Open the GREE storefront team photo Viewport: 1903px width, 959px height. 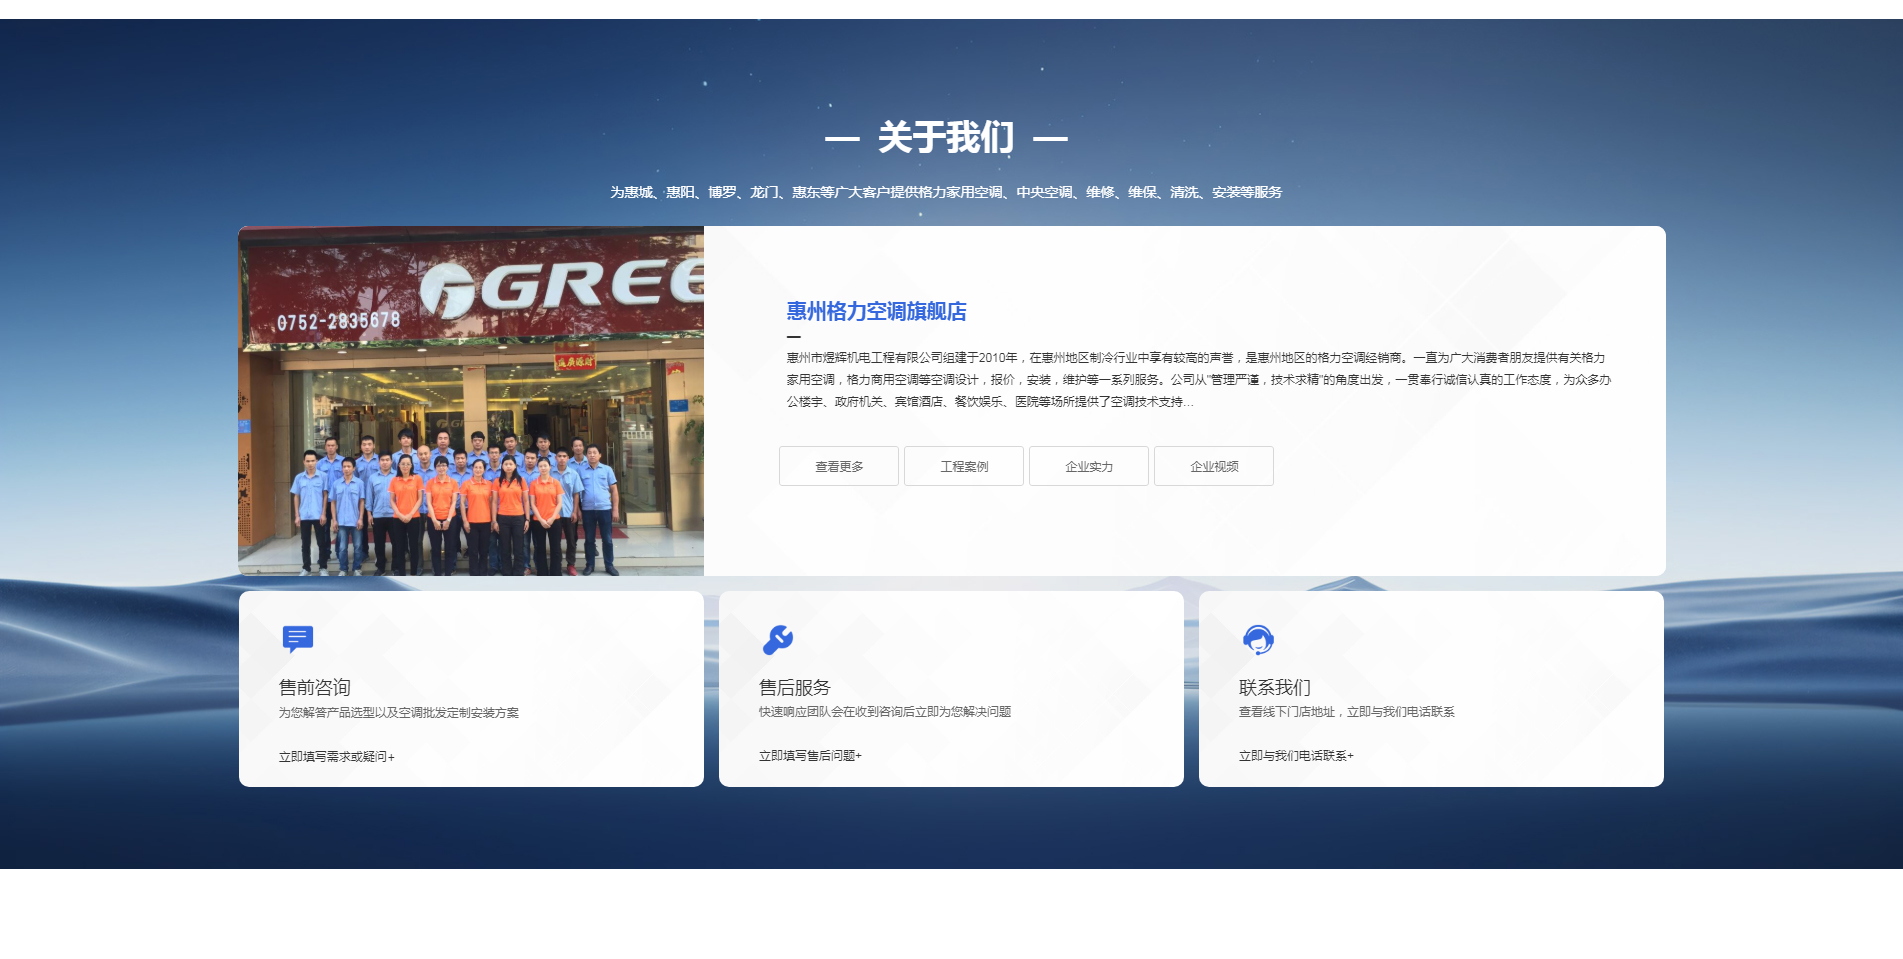pyautogui.click(x=471, y=401)
